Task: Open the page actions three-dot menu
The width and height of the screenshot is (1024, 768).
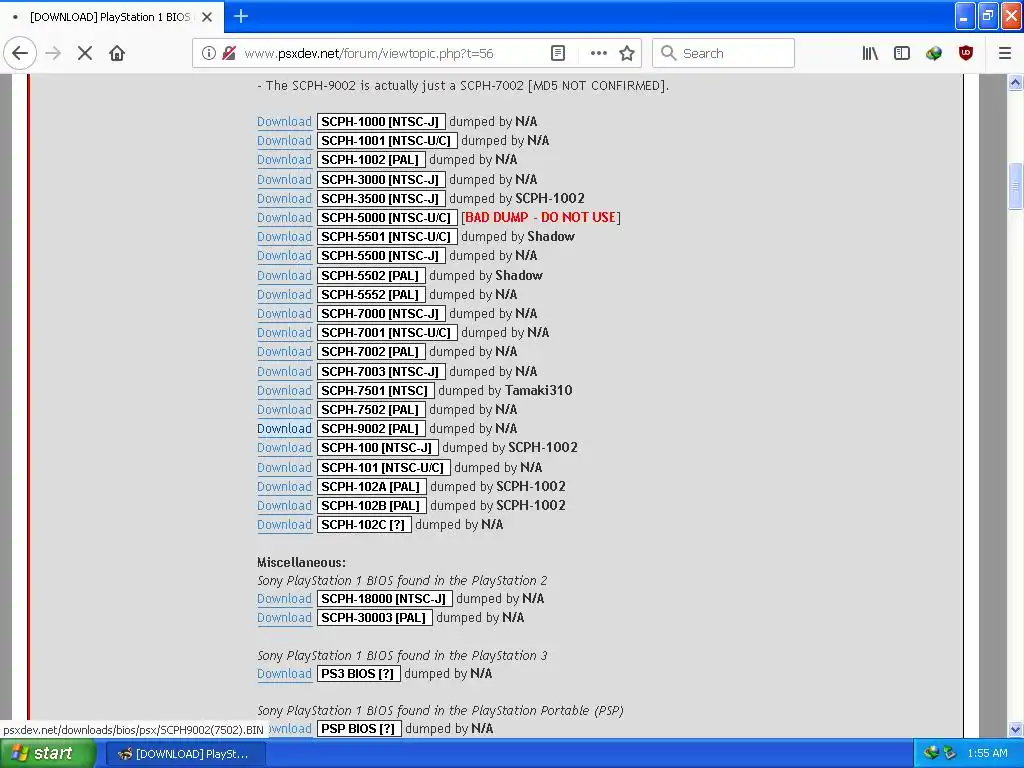Action: click(598, 53)
